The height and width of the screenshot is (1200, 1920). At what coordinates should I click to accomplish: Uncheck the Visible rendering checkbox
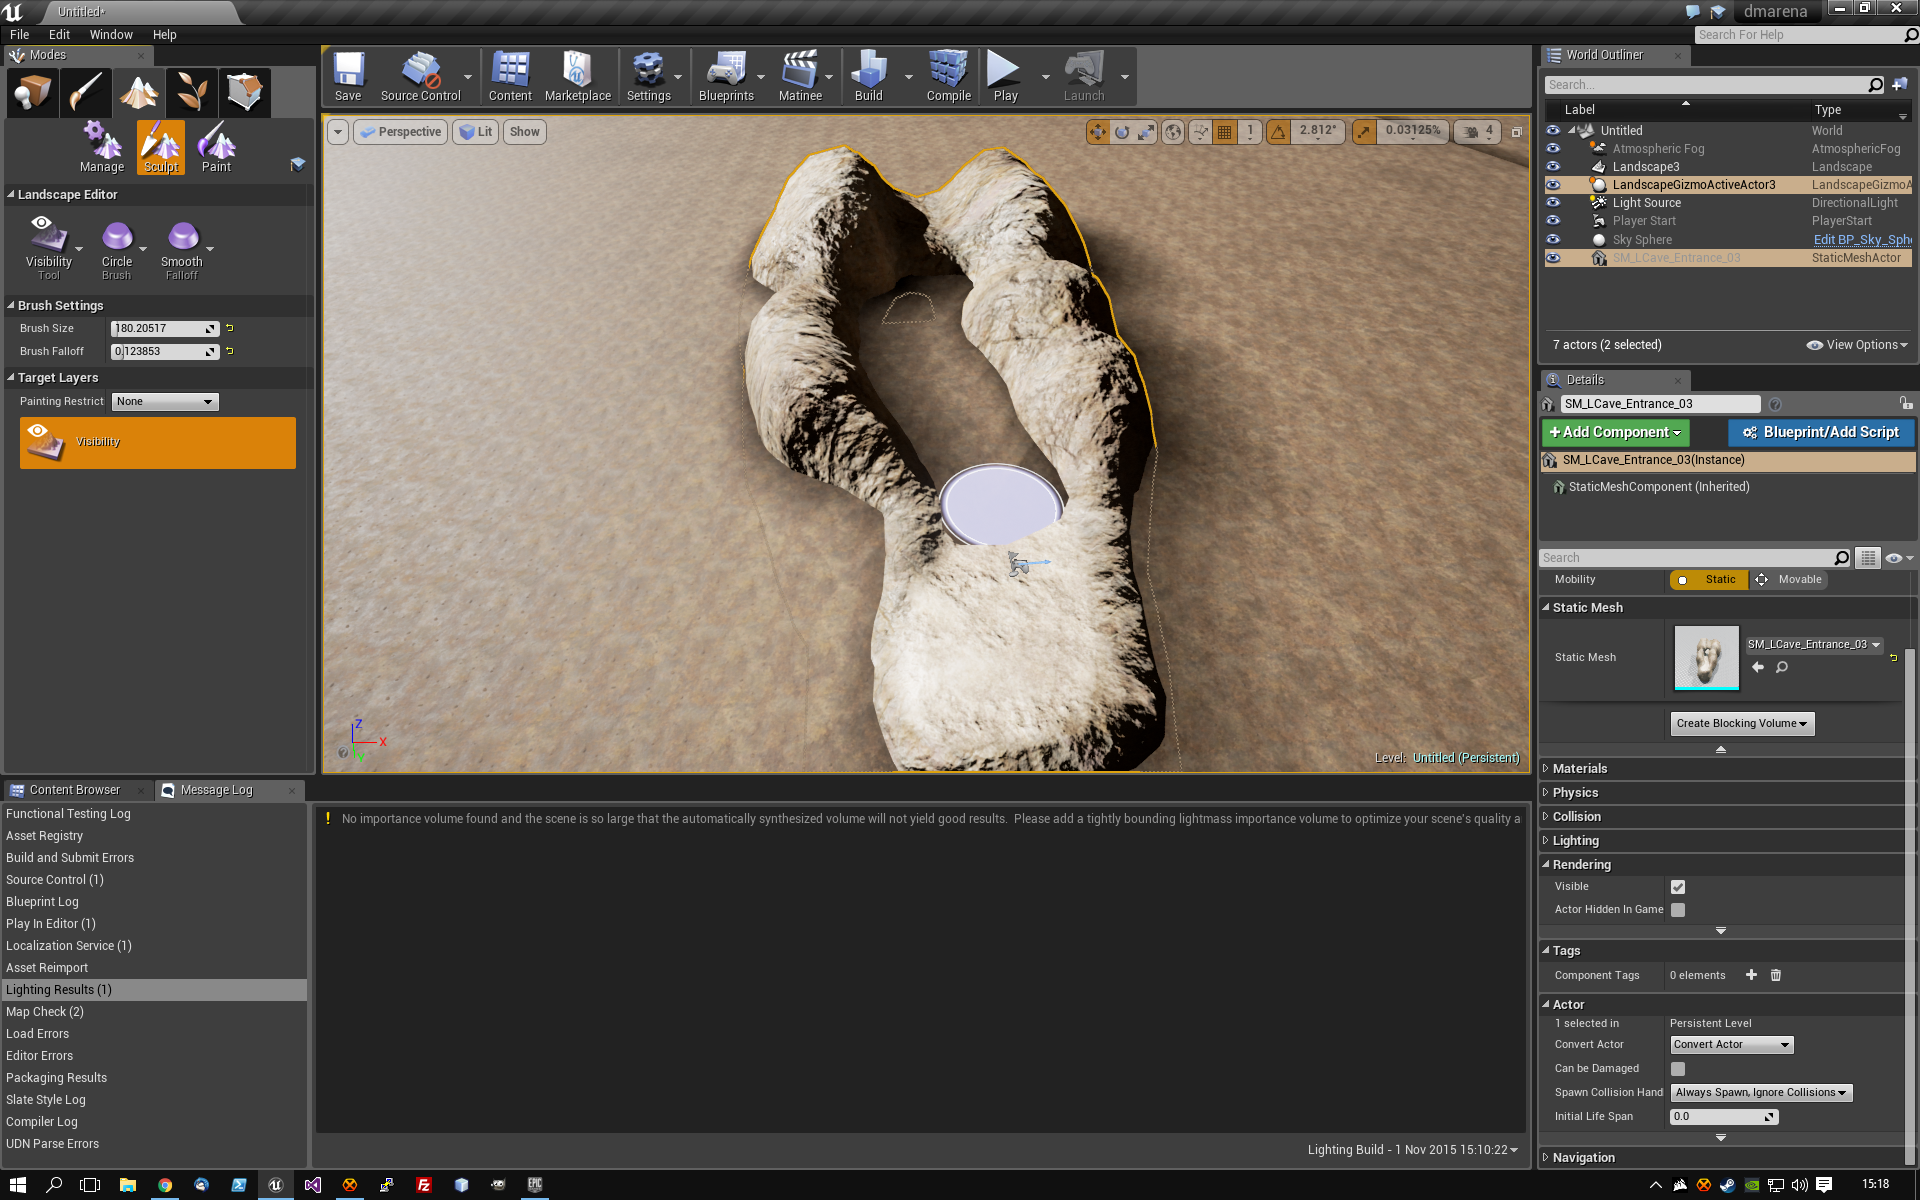tap(1678, 887)
